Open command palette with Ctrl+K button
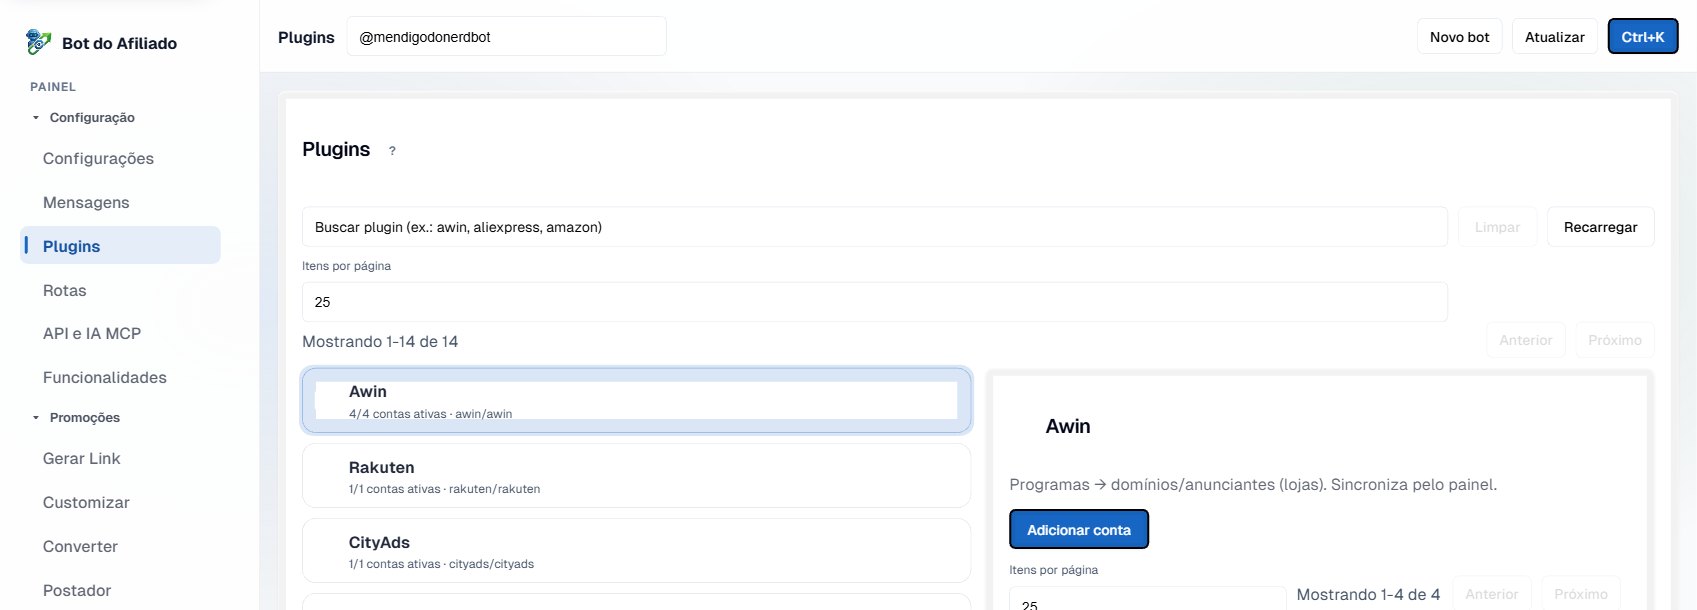 (x=1643, y=37)
